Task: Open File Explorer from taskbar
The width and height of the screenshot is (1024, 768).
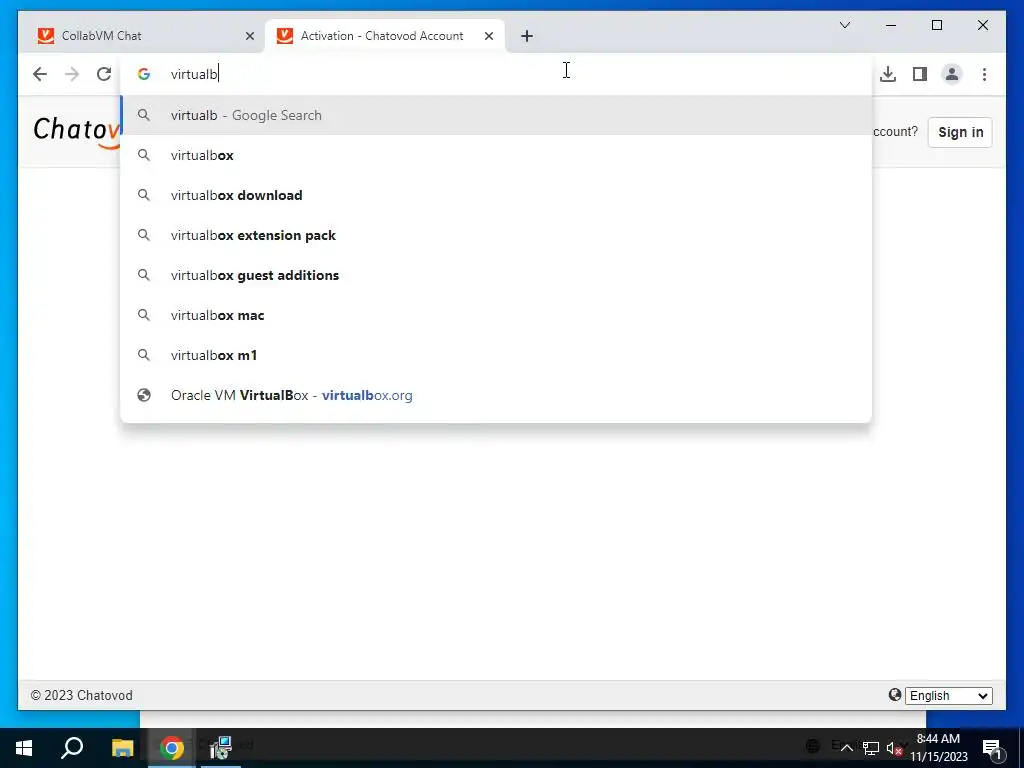Action: click(122, 748)
